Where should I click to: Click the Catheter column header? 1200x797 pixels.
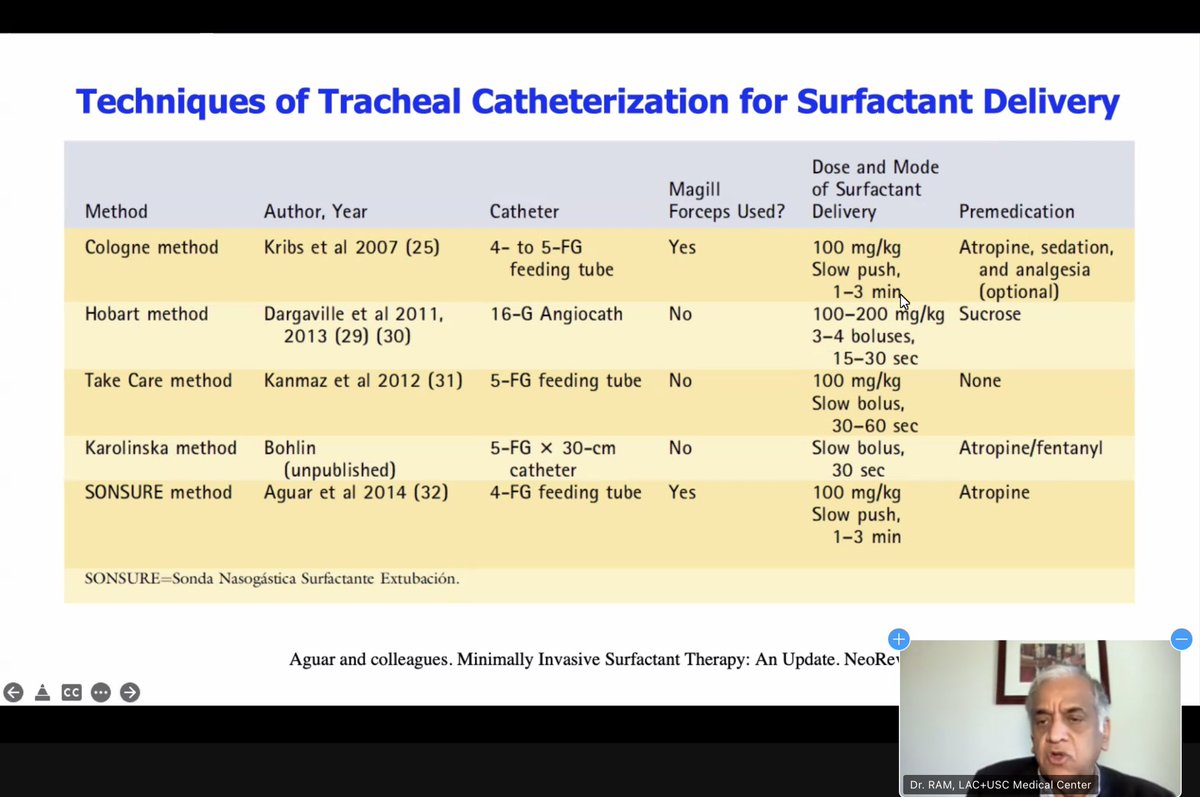(x=524, y=212)
